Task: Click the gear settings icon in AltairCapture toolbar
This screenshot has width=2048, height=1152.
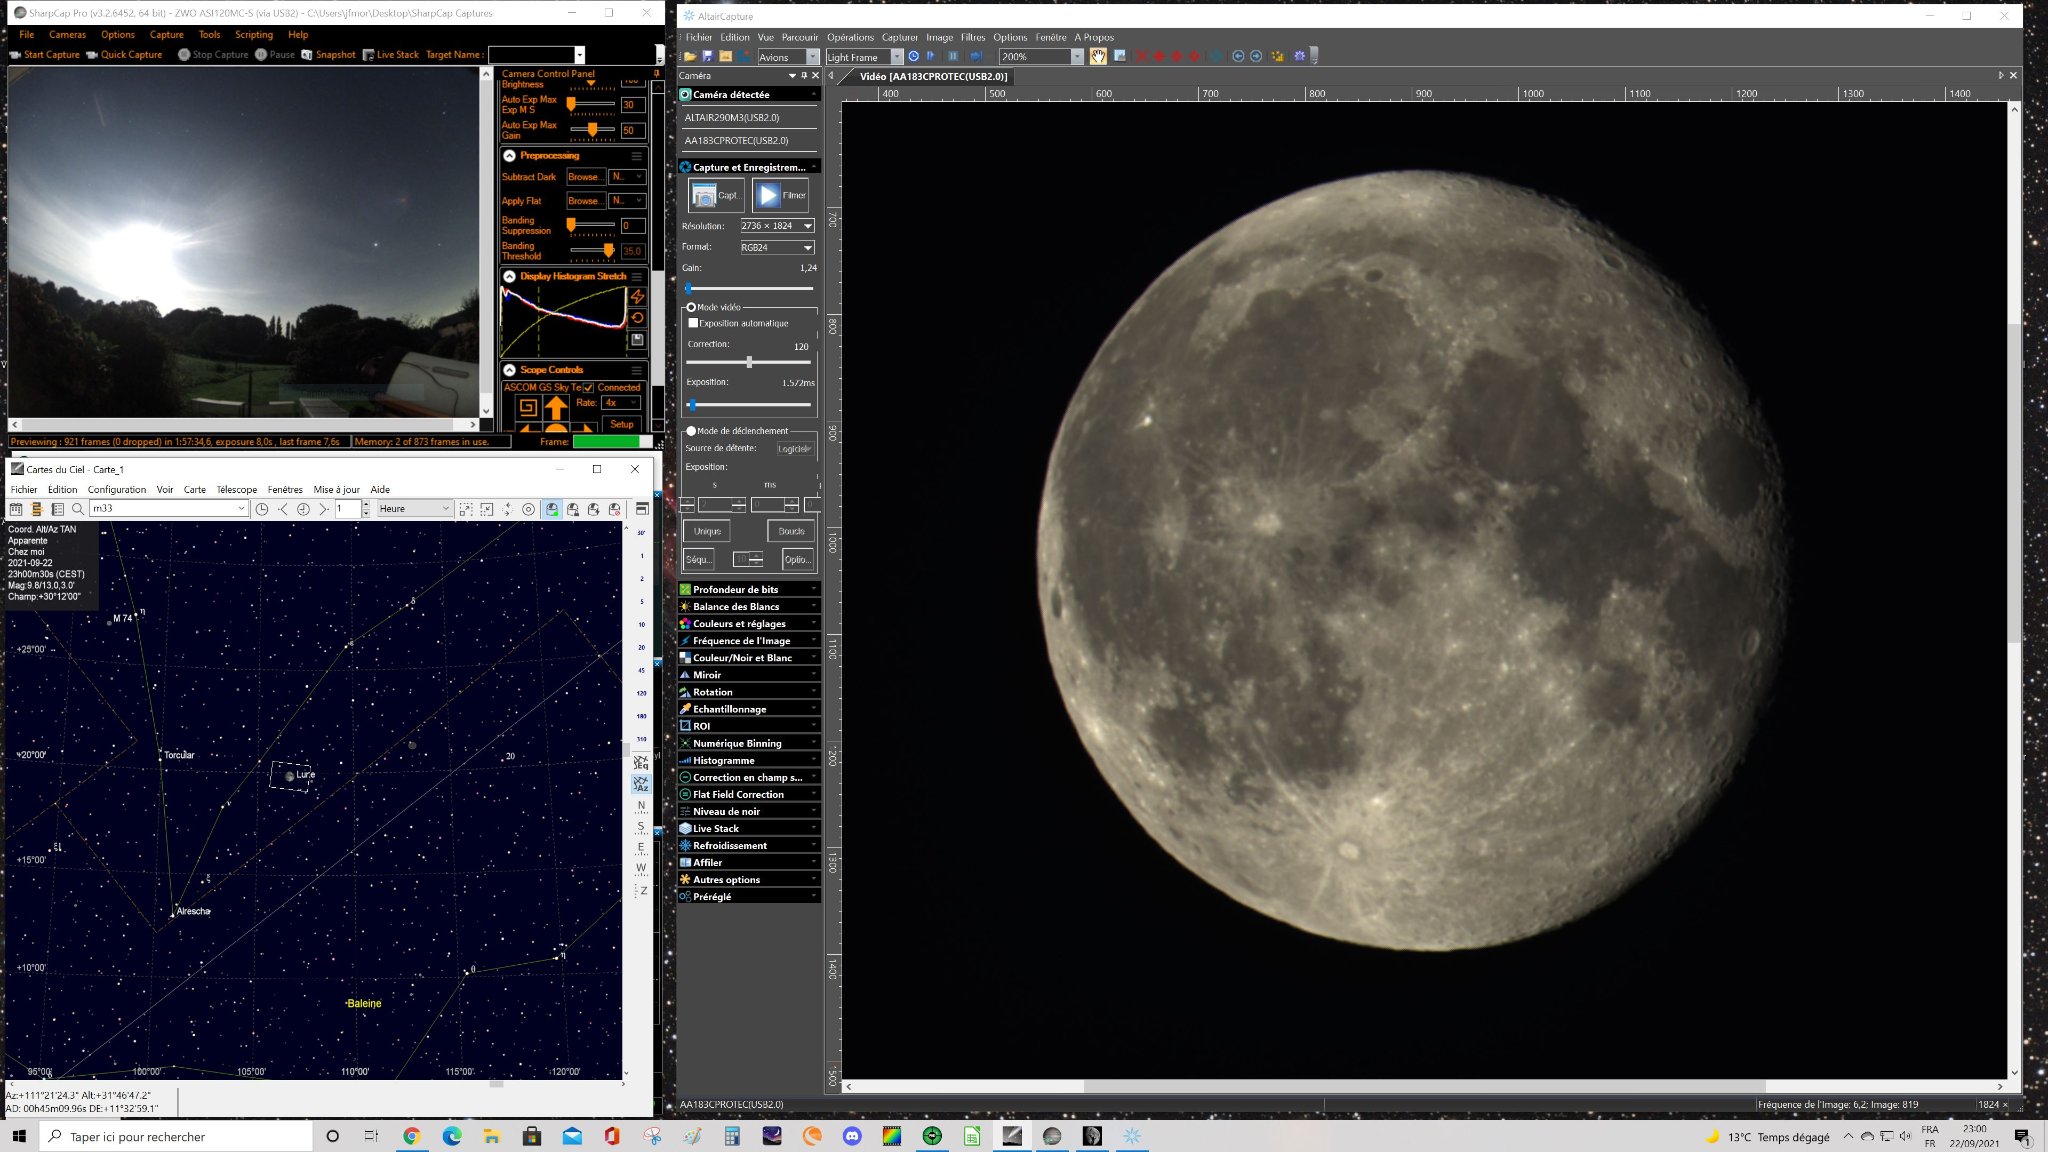Action: coord(1299,57)
